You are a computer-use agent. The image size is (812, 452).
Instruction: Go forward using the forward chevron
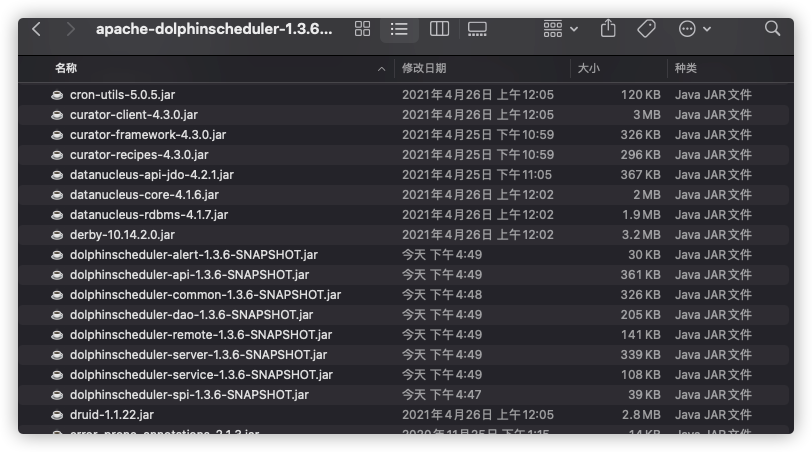click(70, 29)
